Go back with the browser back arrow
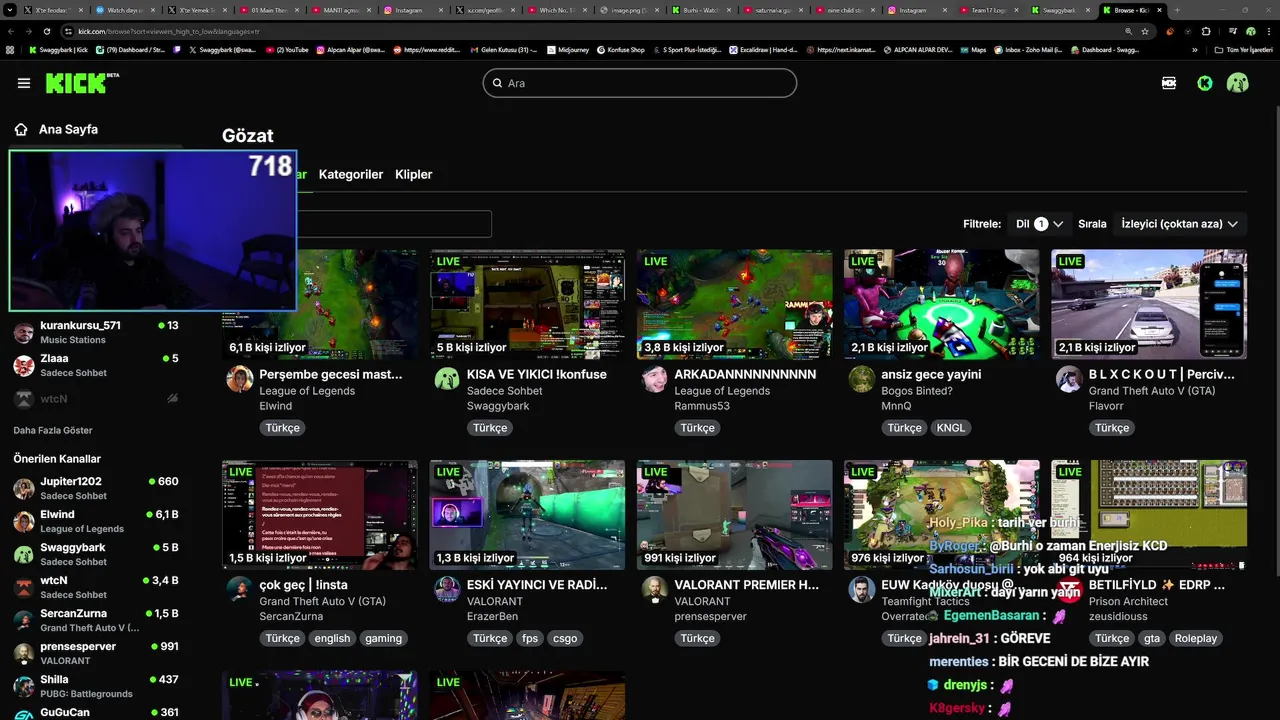Screen dimensions: 1280x720 click(11, 31)
